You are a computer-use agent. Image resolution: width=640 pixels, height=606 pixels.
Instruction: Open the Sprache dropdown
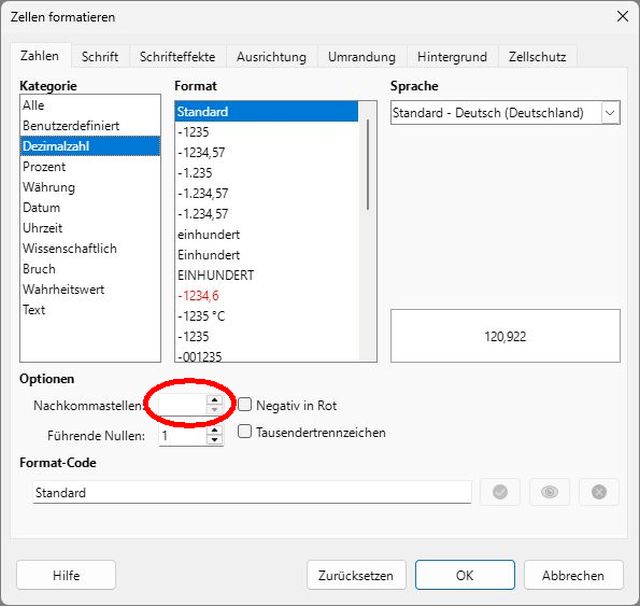[x=610, y=113]
